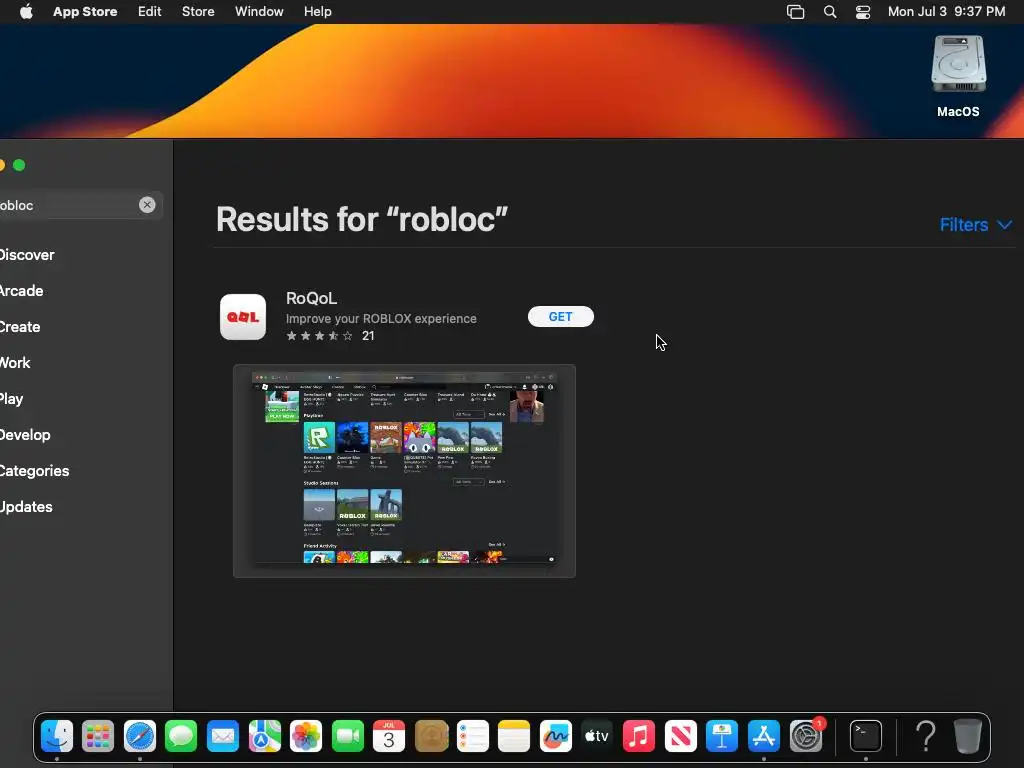Open Stage Manager icon in menu bar
This screenshot has width=1024, height=768.
click(795, 12)
